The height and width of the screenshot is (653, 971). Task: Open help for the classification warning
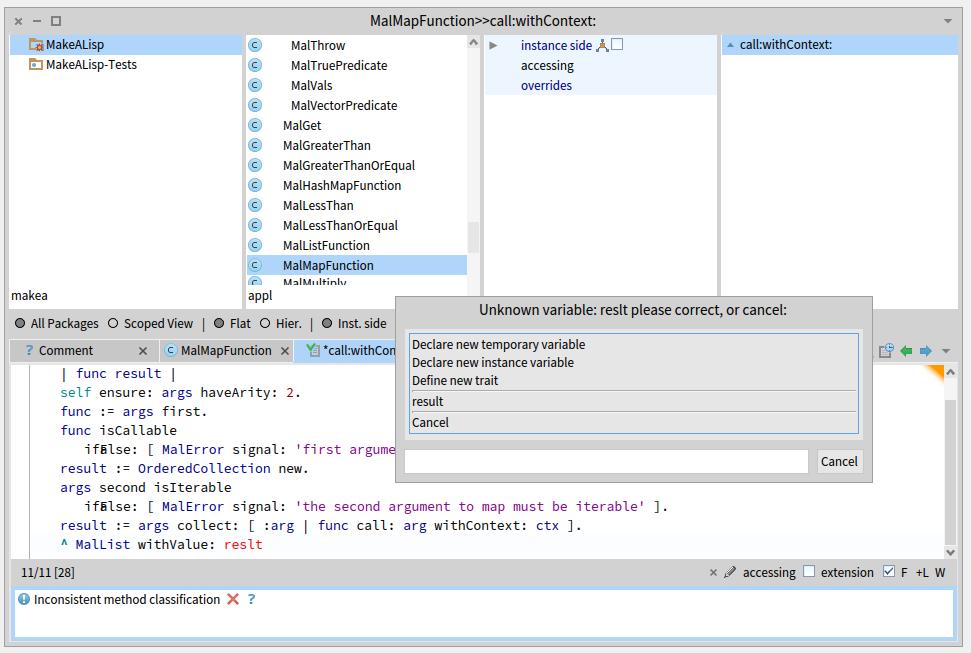pos(251,599)
